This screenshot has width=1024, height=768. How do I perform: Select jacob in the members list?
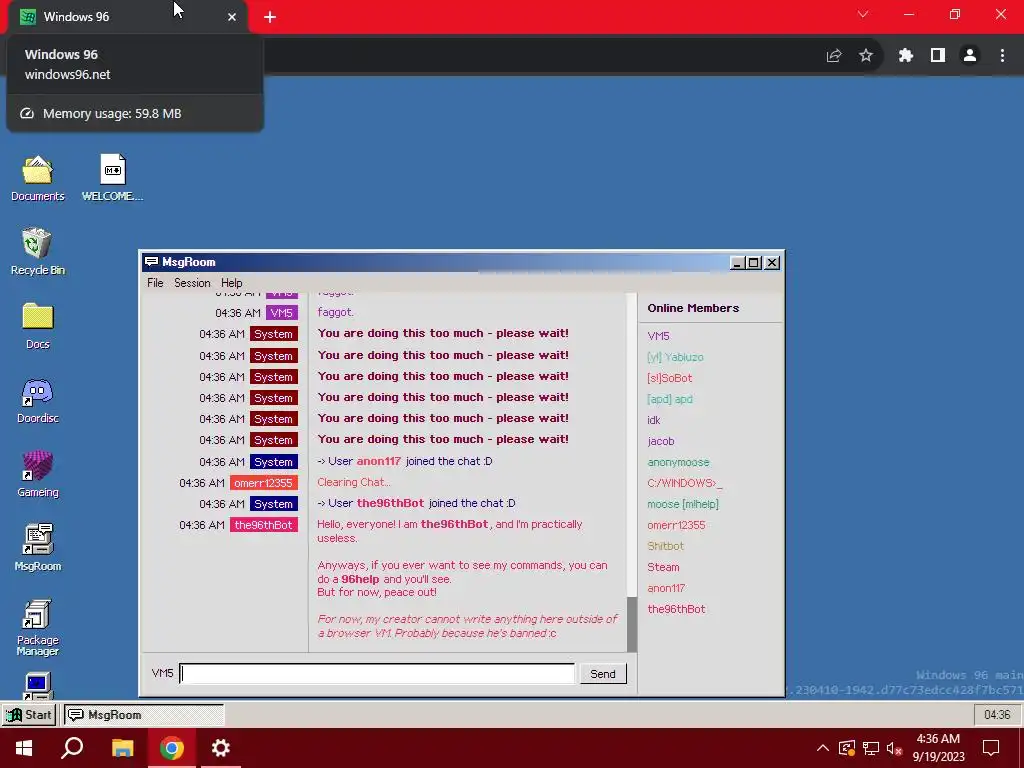[x=660, y=441]
